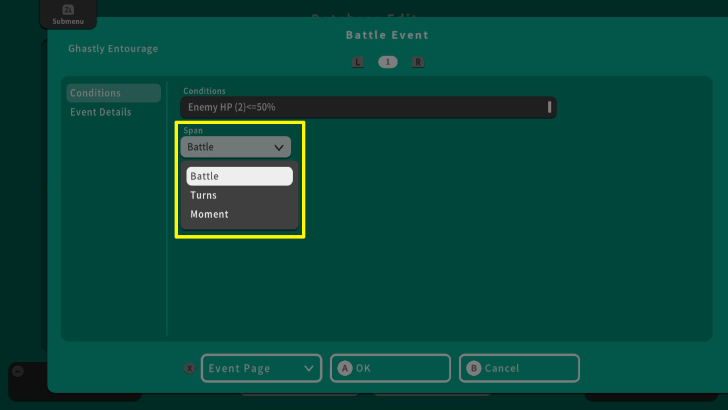
Task: Select the Battle span option
Action: (x=239, y=176)
